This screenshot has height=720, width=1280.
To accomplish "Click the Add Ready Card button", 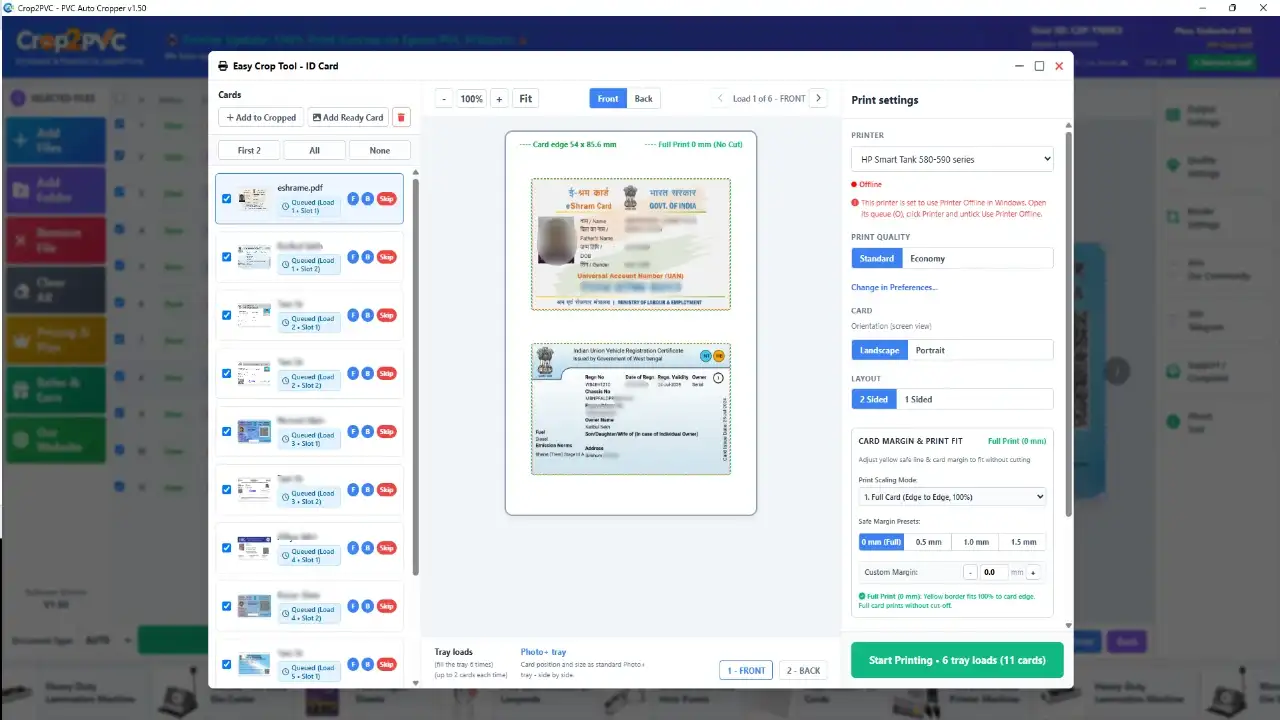I will tap(348, 117).
